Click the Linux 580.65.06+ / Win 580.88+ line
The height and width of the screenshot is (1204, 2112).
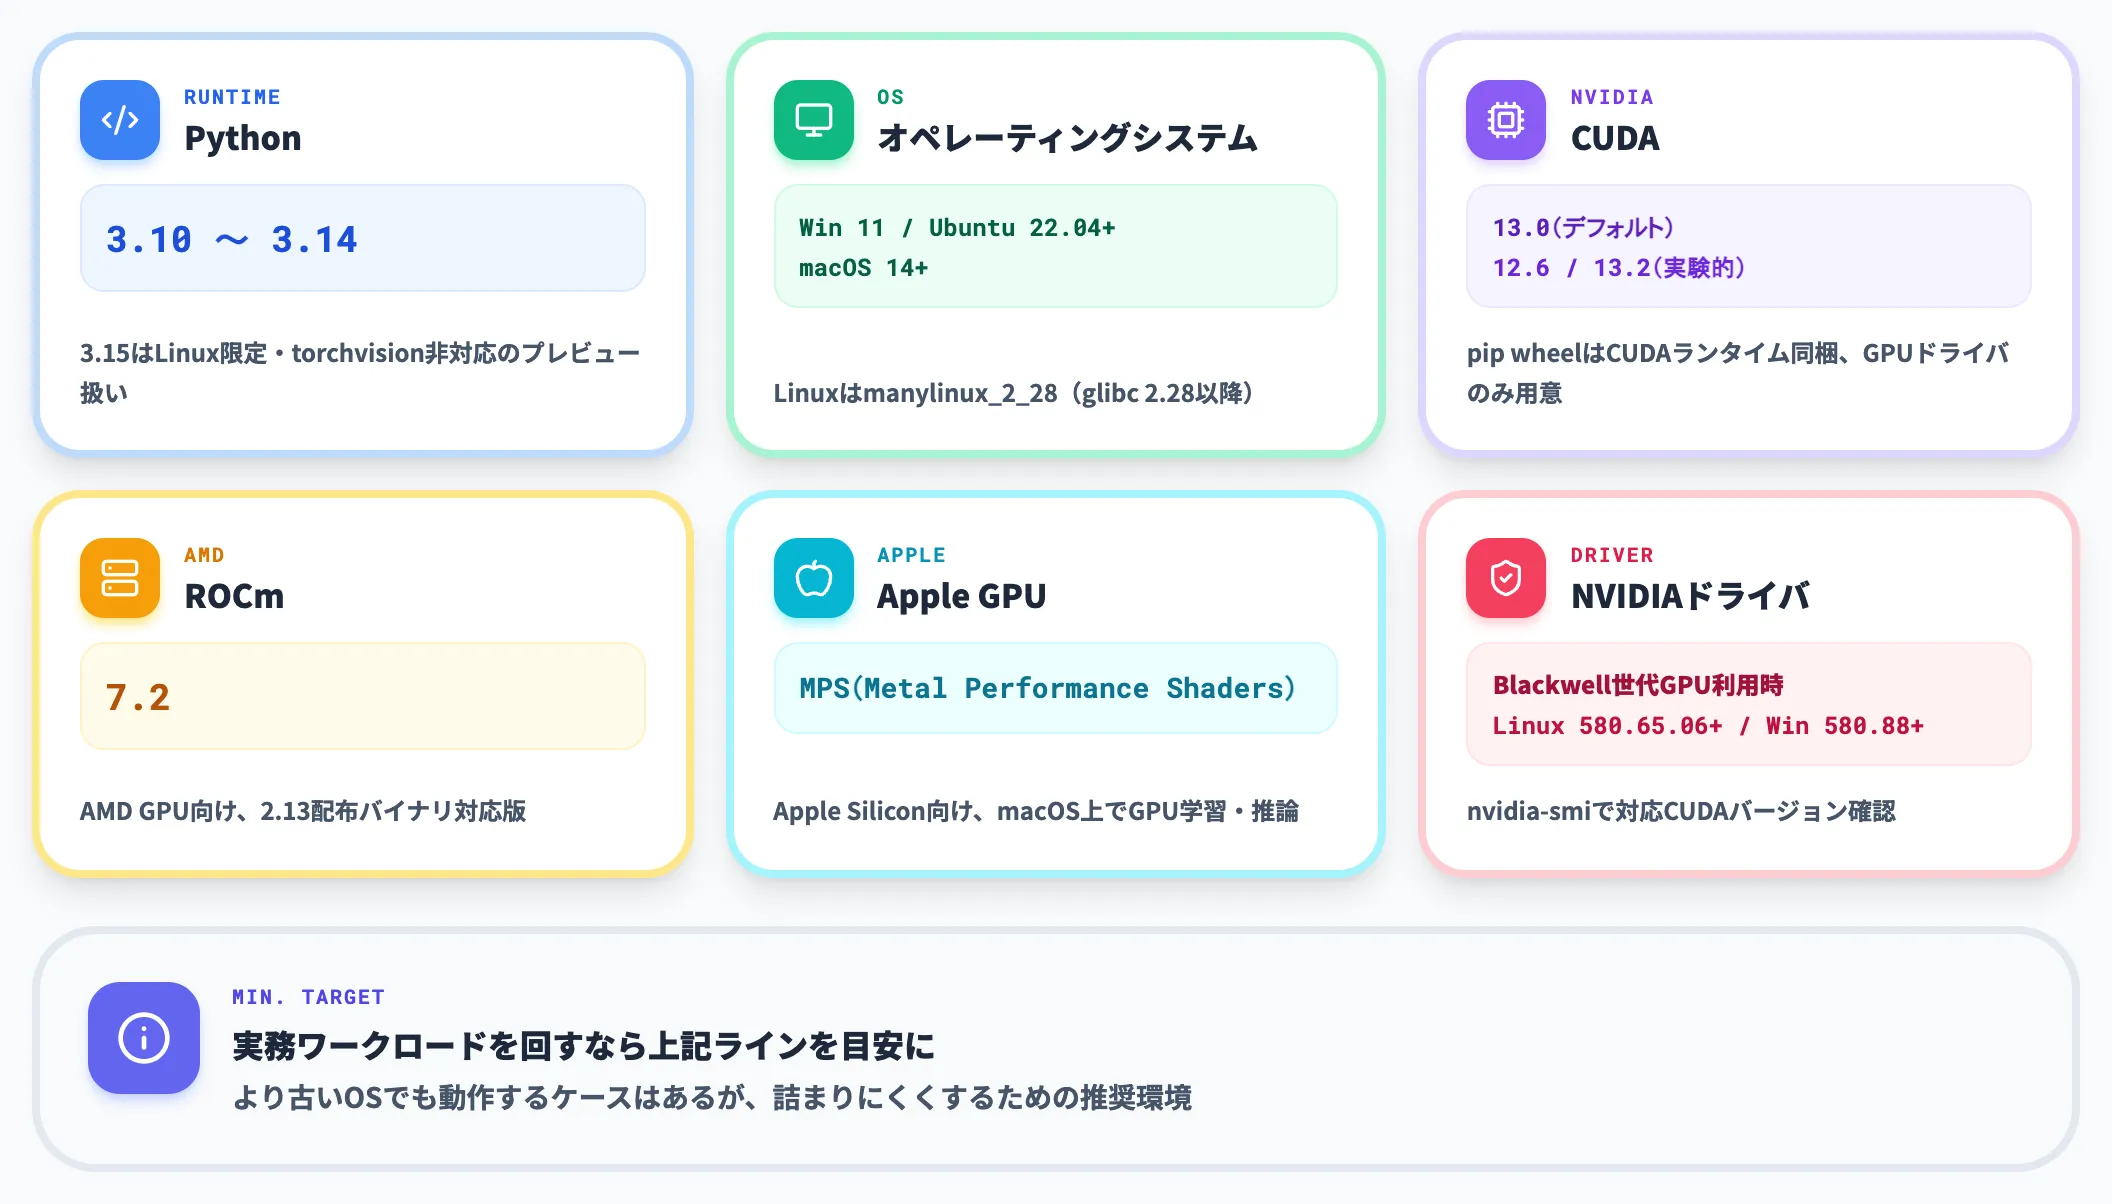[x=1708, y=726]
